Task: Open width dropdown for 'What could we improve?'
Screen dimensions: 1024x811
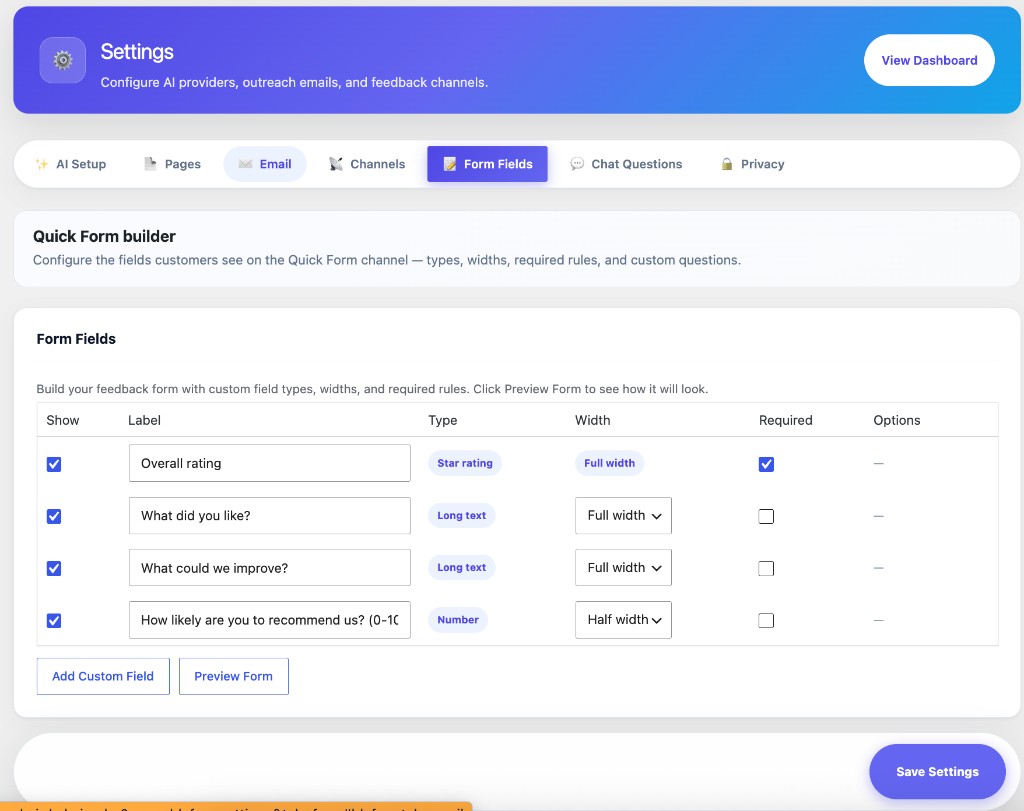Action: point(623,567)
